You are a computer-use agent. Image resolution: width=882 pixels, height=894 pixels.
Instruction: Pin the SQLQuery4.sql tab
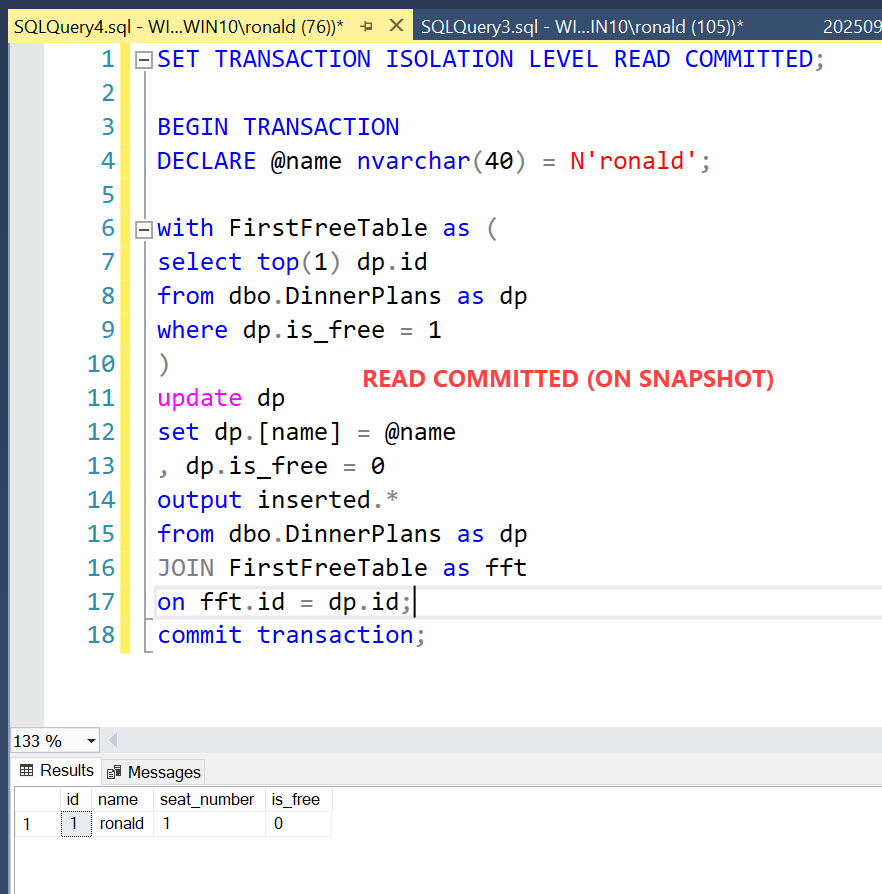coord(367,26)
